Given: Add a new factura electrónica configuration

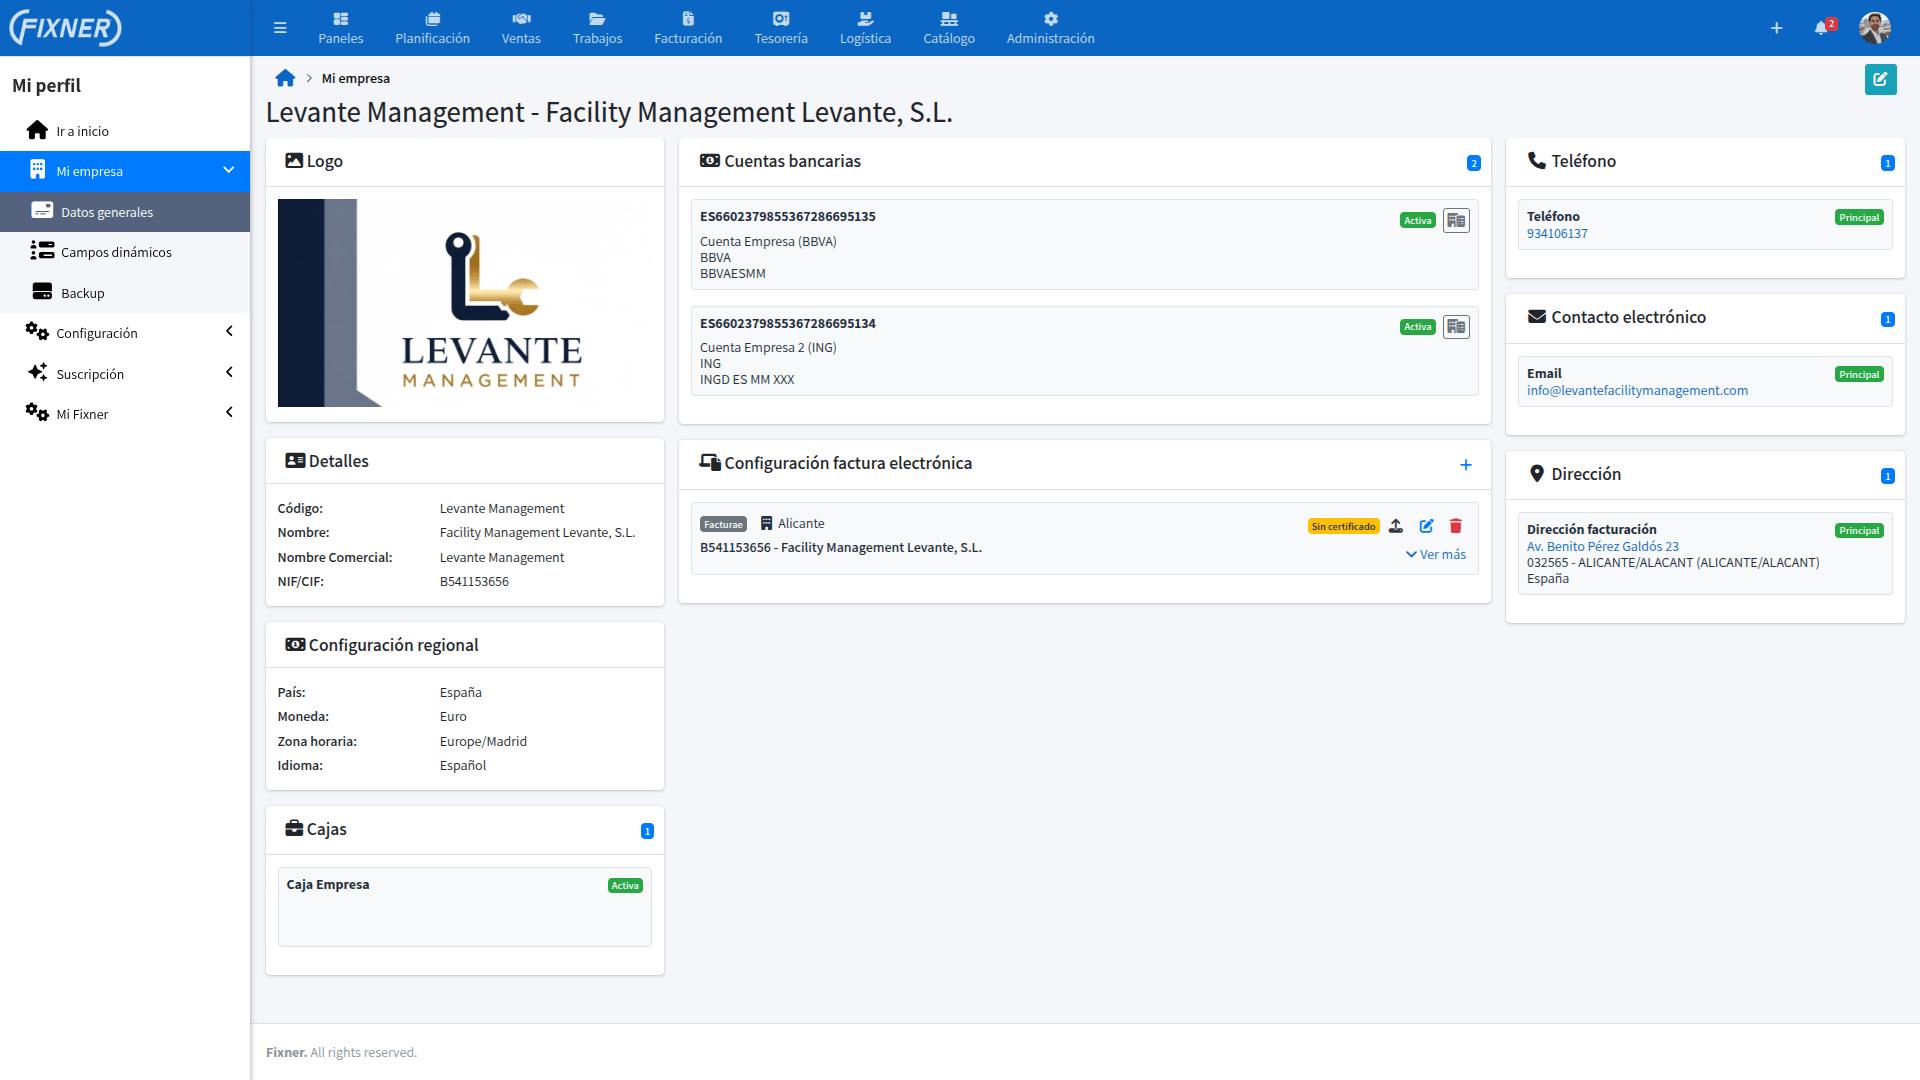Looking at the screenshot, I should tap(1465, 465).
